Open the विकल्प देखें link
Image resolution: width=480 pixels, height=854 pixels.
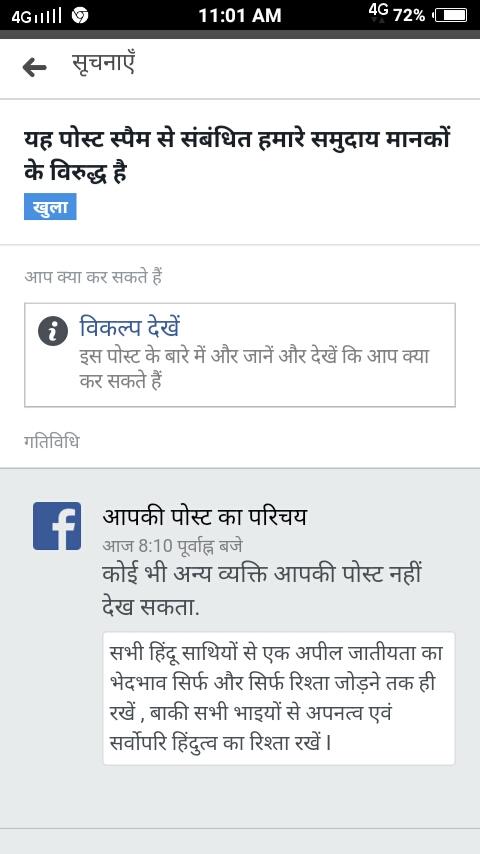point(130,328)
